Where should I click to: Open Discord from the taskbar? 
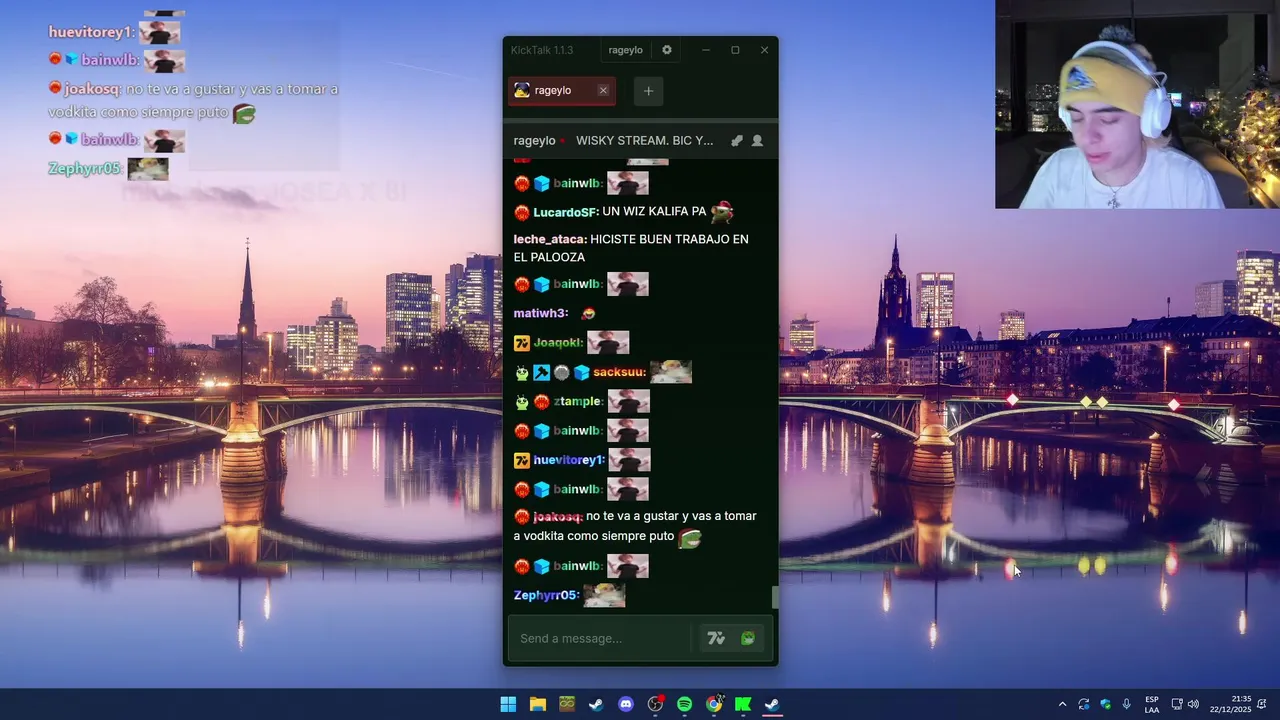pyautogui.click(x=626, y=704)
